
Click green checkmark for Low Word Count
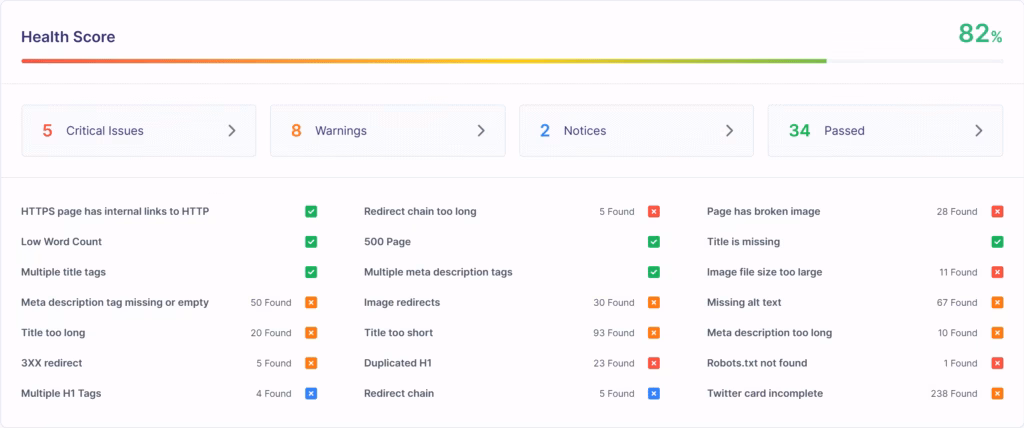pos(311,242)
